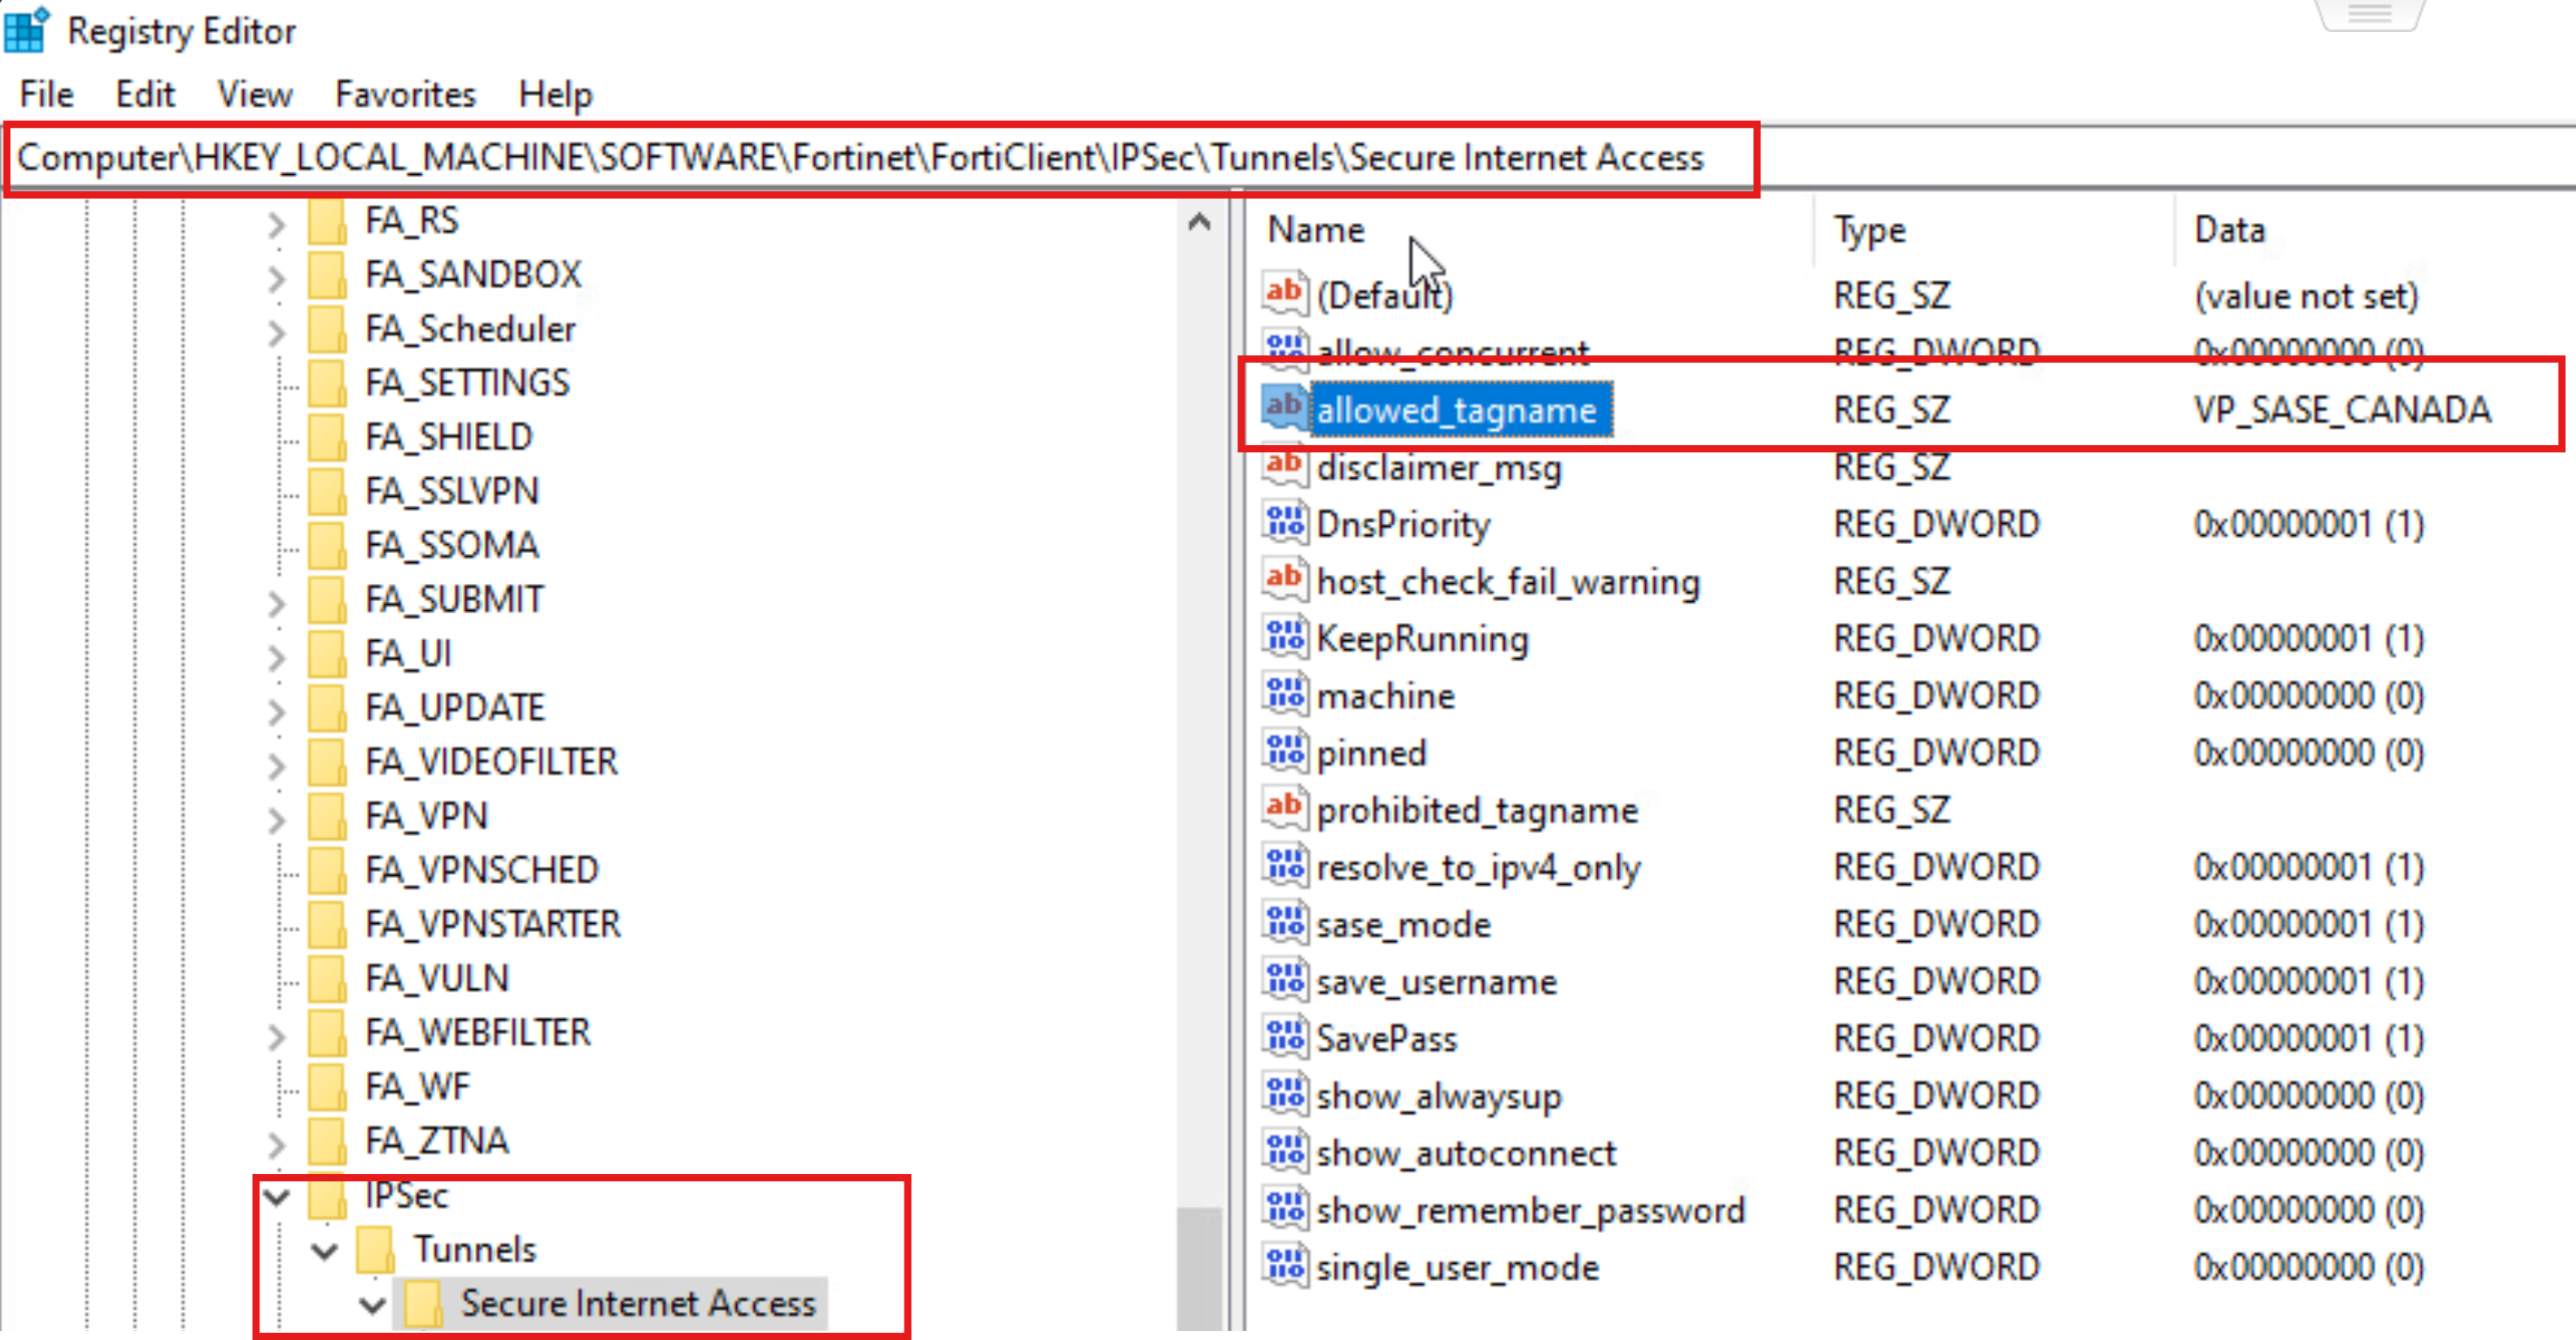
Task: Click the Registry Editor app icon
Action: [26, 29]
